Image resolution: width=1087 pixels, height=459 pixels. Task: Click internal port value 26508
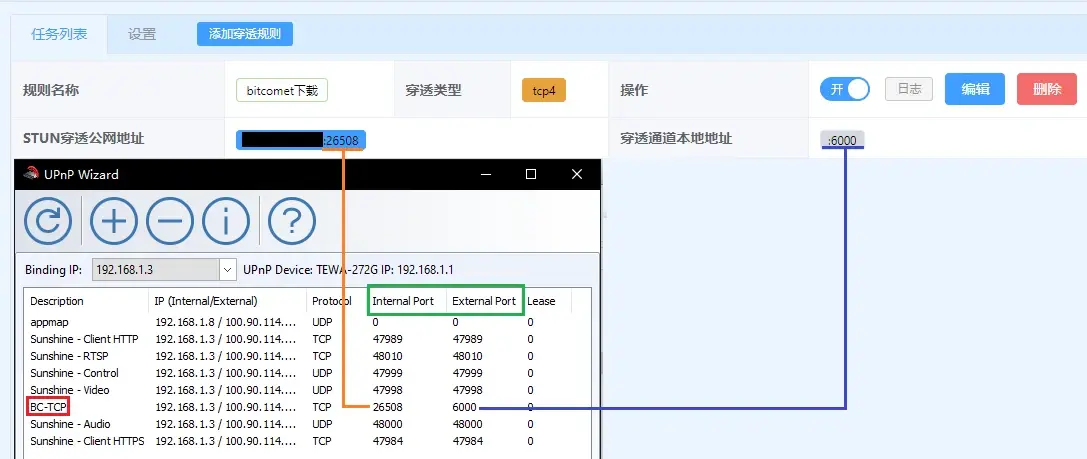(388, 407)
